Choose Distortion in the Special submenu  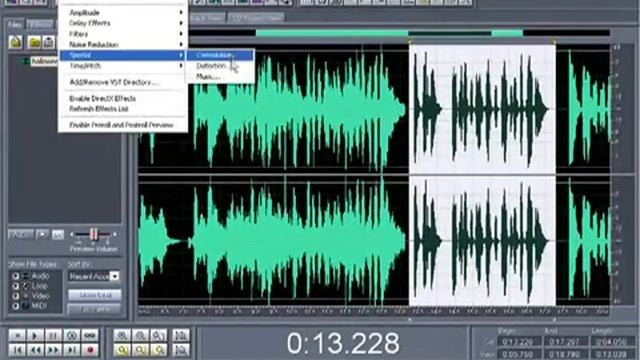click(x=220, y=66)
